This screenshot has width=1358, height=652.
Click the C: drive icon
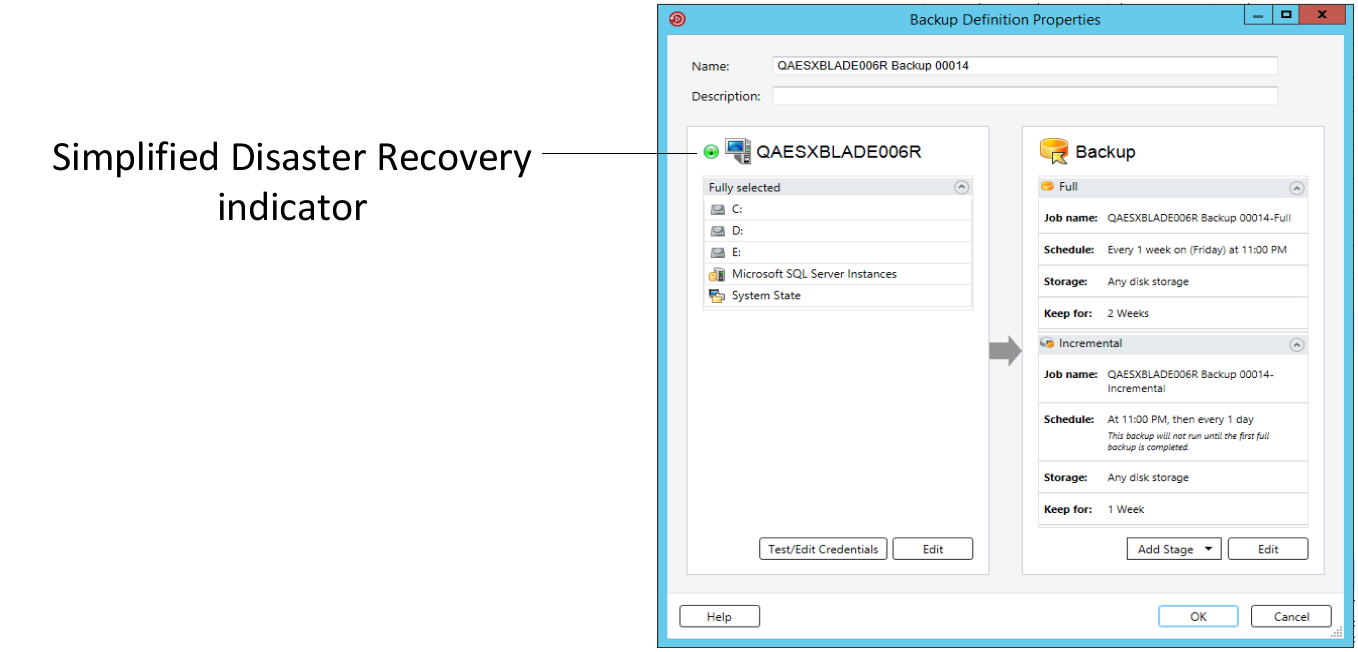717,210
